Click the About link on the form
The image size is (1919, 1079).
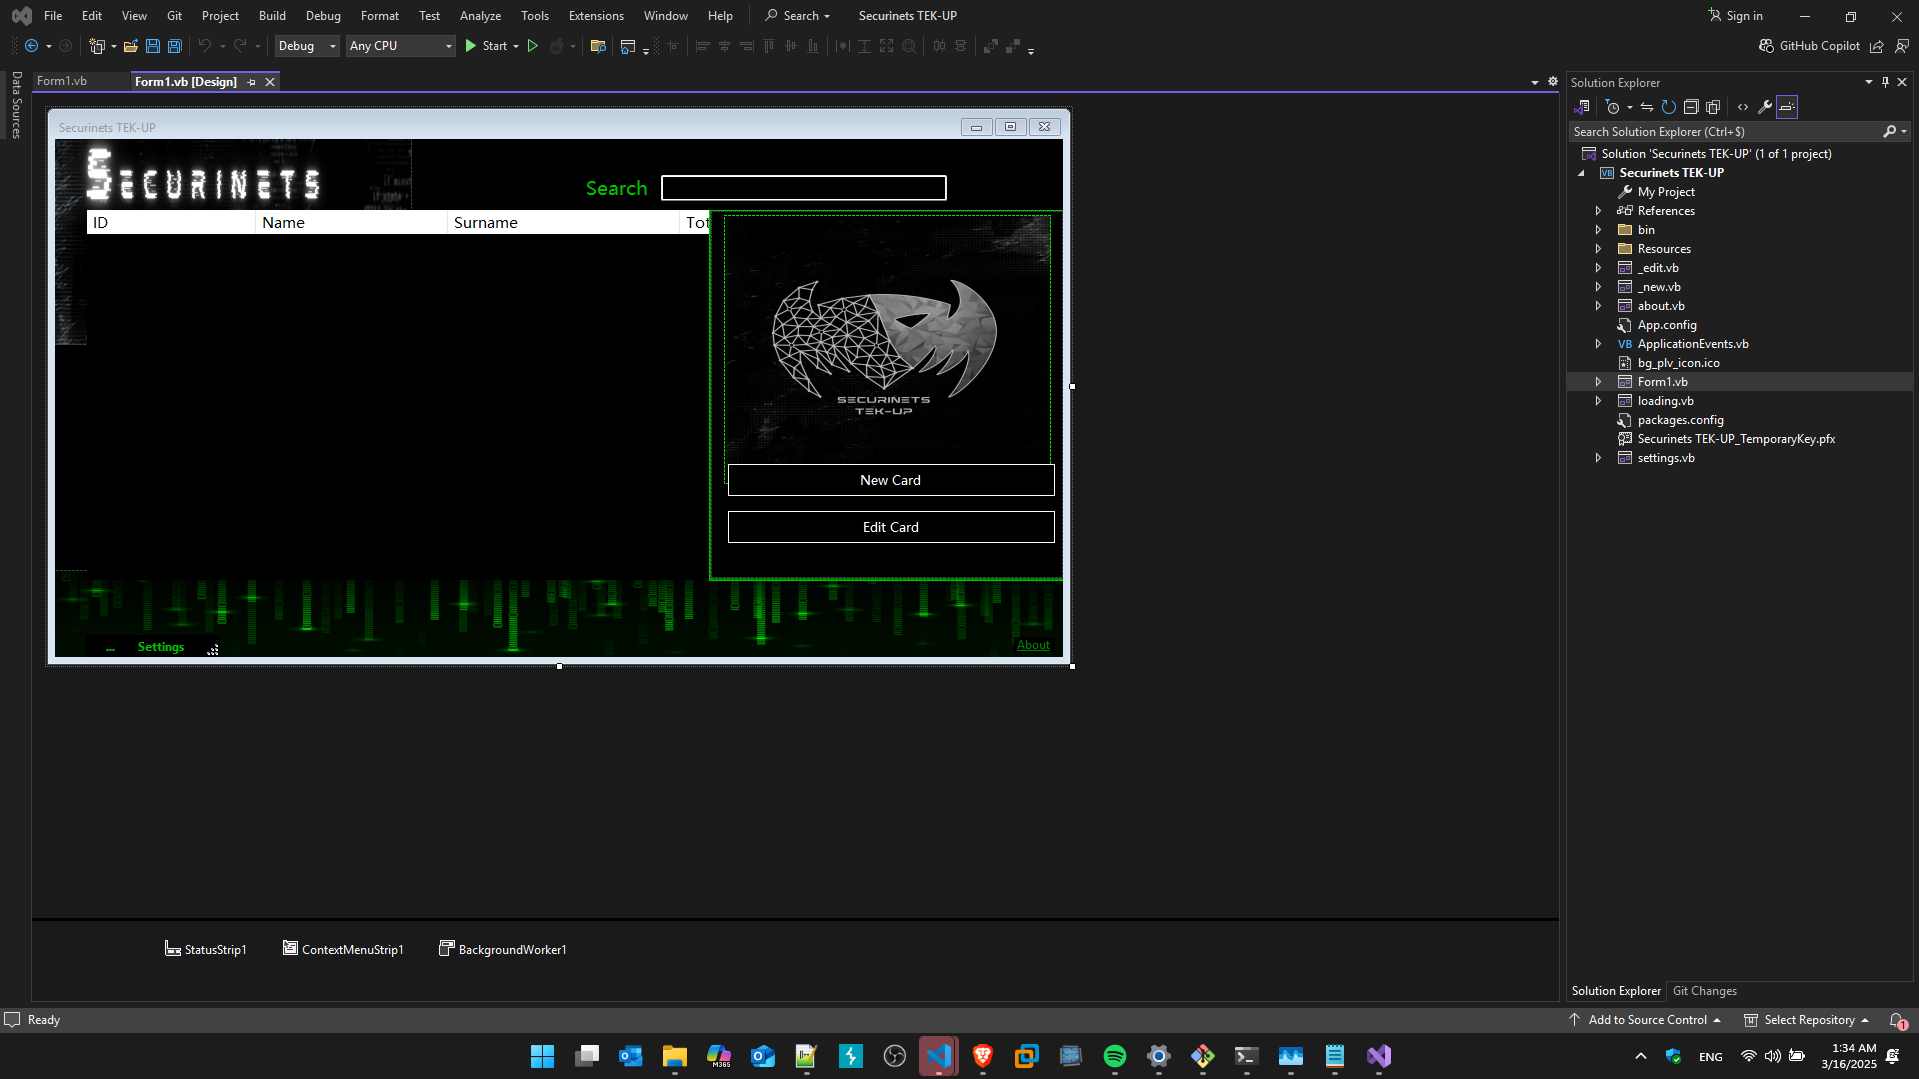tap(1033, 645)
